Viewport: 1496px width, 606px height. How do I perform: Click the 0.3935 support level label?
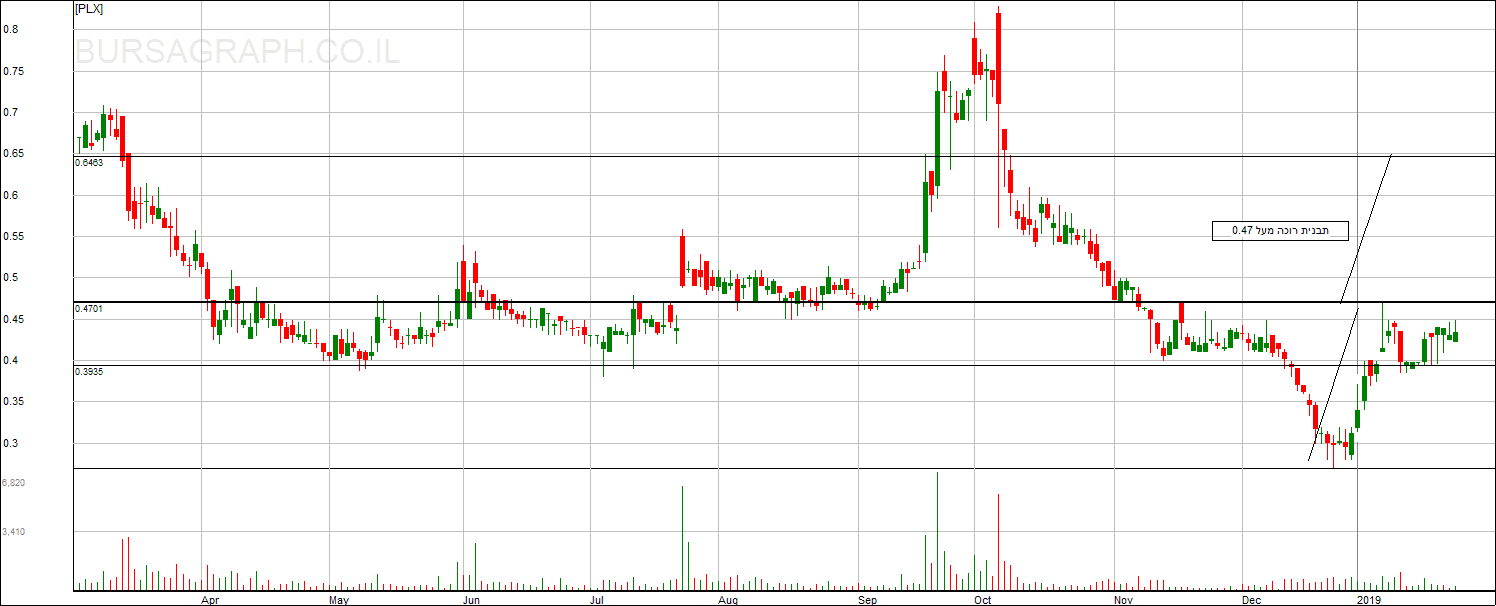(x=89, y=371)
